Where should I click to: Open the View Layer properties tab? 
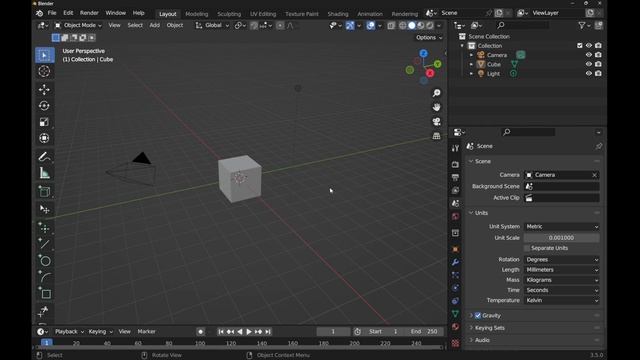(x=456, y=190)
